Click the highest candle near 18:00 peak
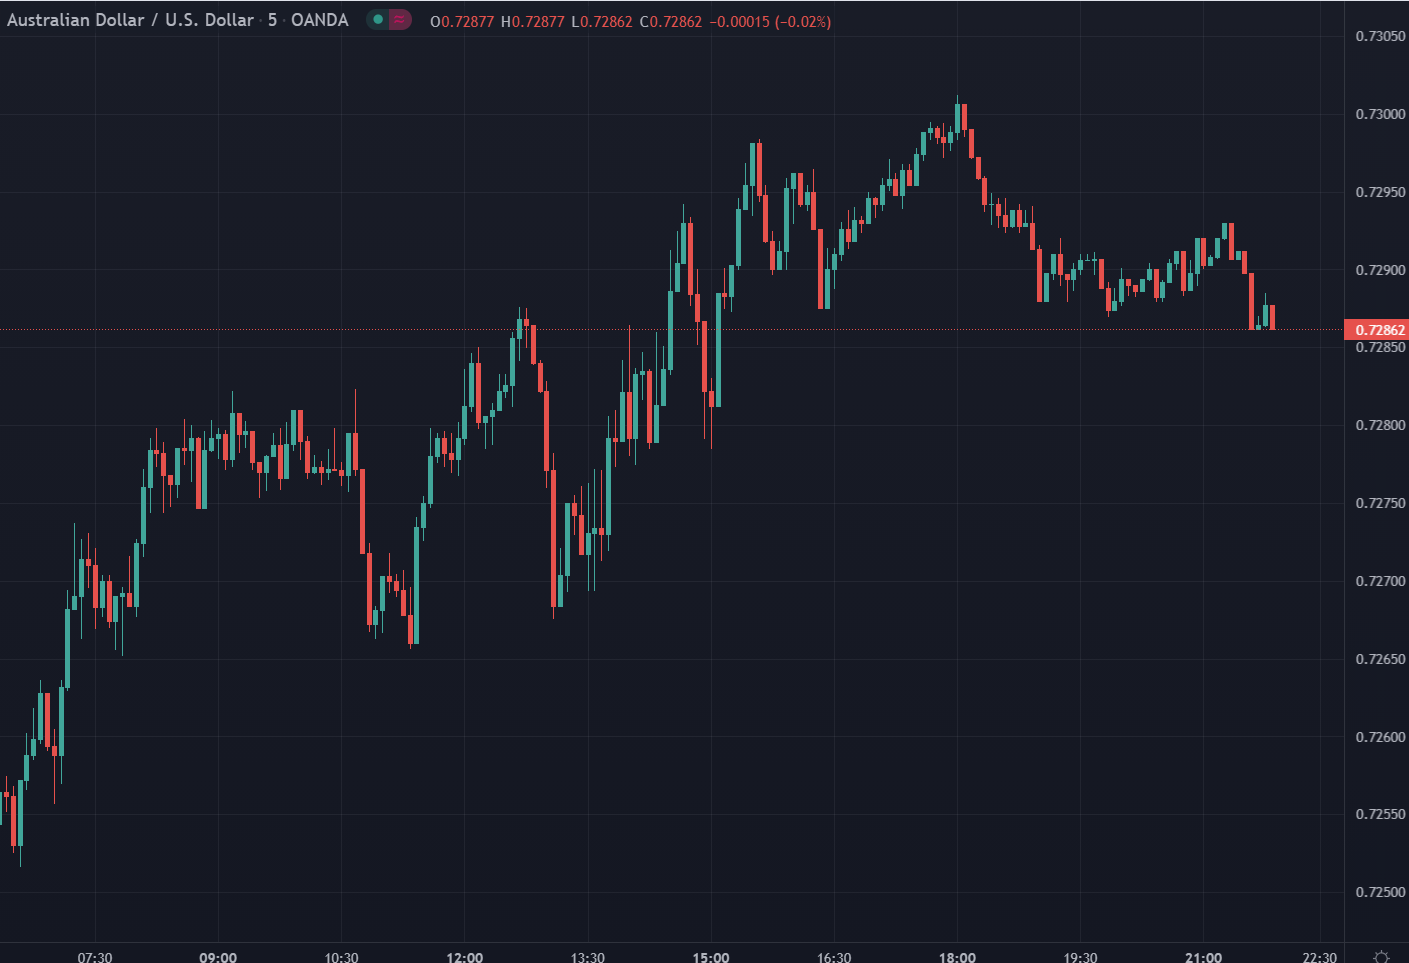The image size is (1409, 963). [x=958, y=116]
